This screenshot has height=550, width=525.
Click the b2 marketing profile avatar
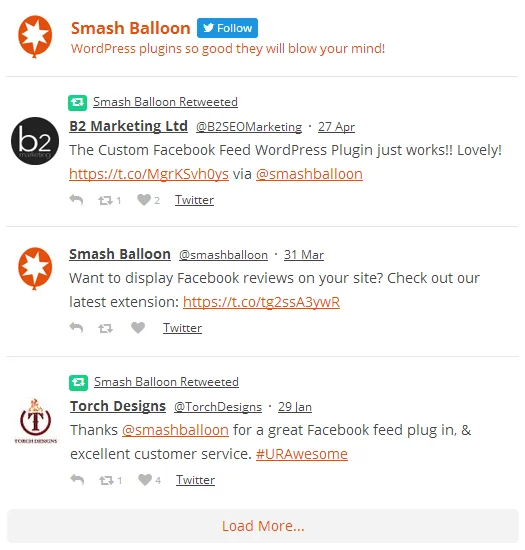point(35,141)
